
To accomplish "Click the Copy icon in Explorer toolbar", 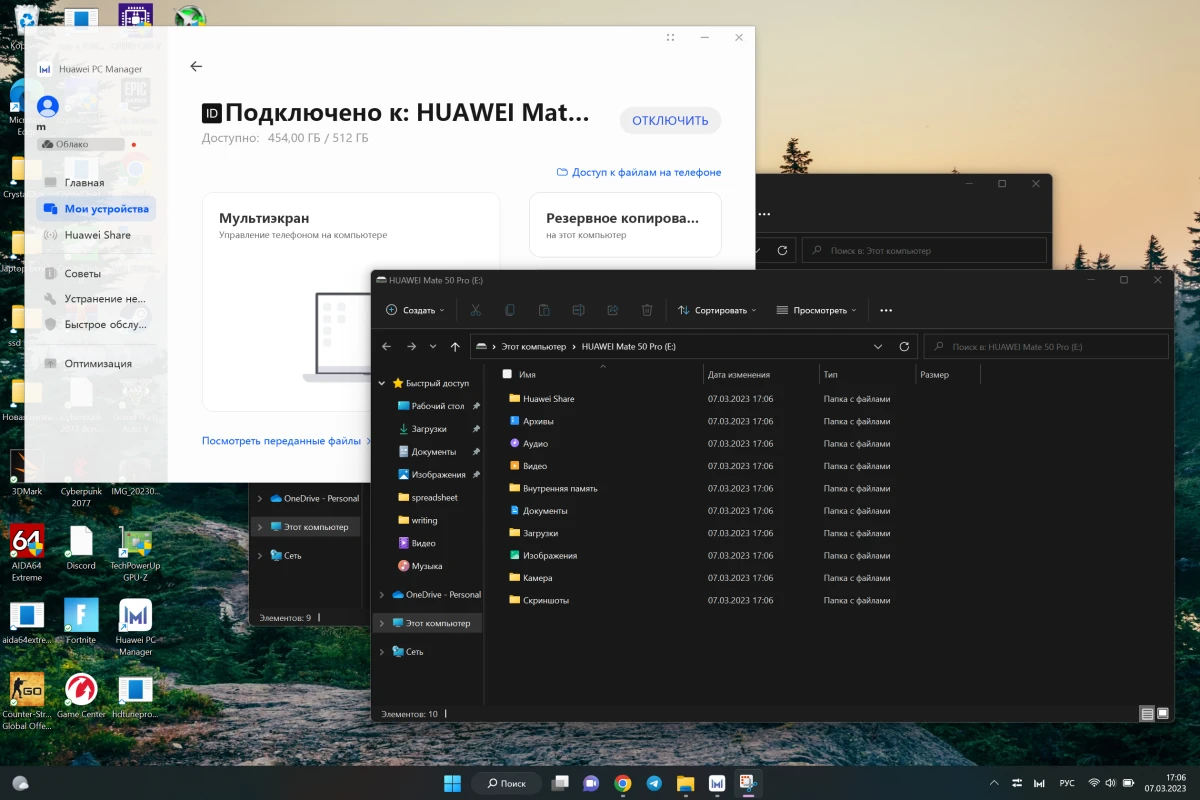I will [x=510, y=310].
